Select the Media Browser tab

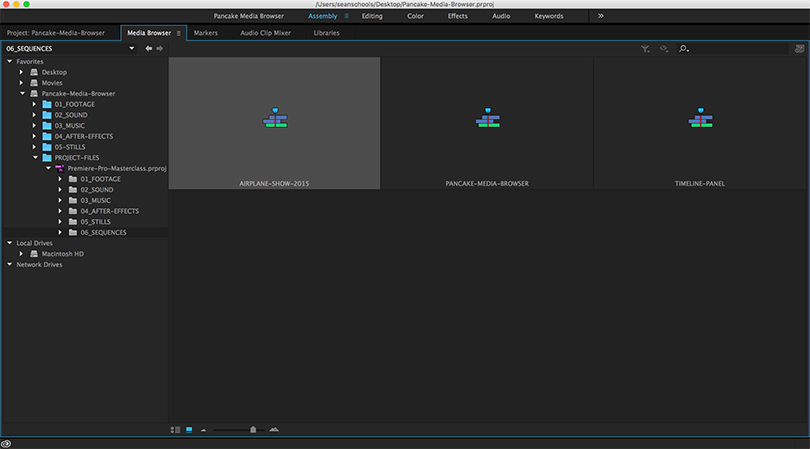(x=149, y=33)
